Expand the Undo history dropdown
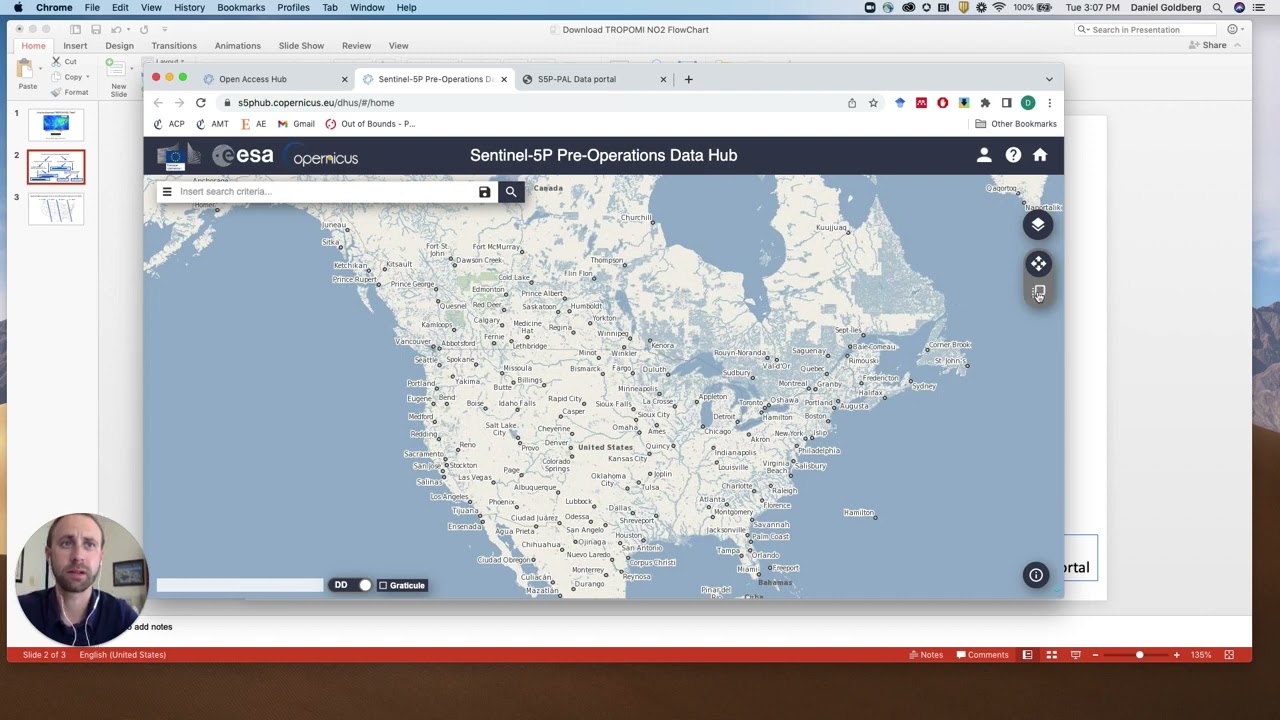The width and height of the screenshot is (1280, 720). 129,30
